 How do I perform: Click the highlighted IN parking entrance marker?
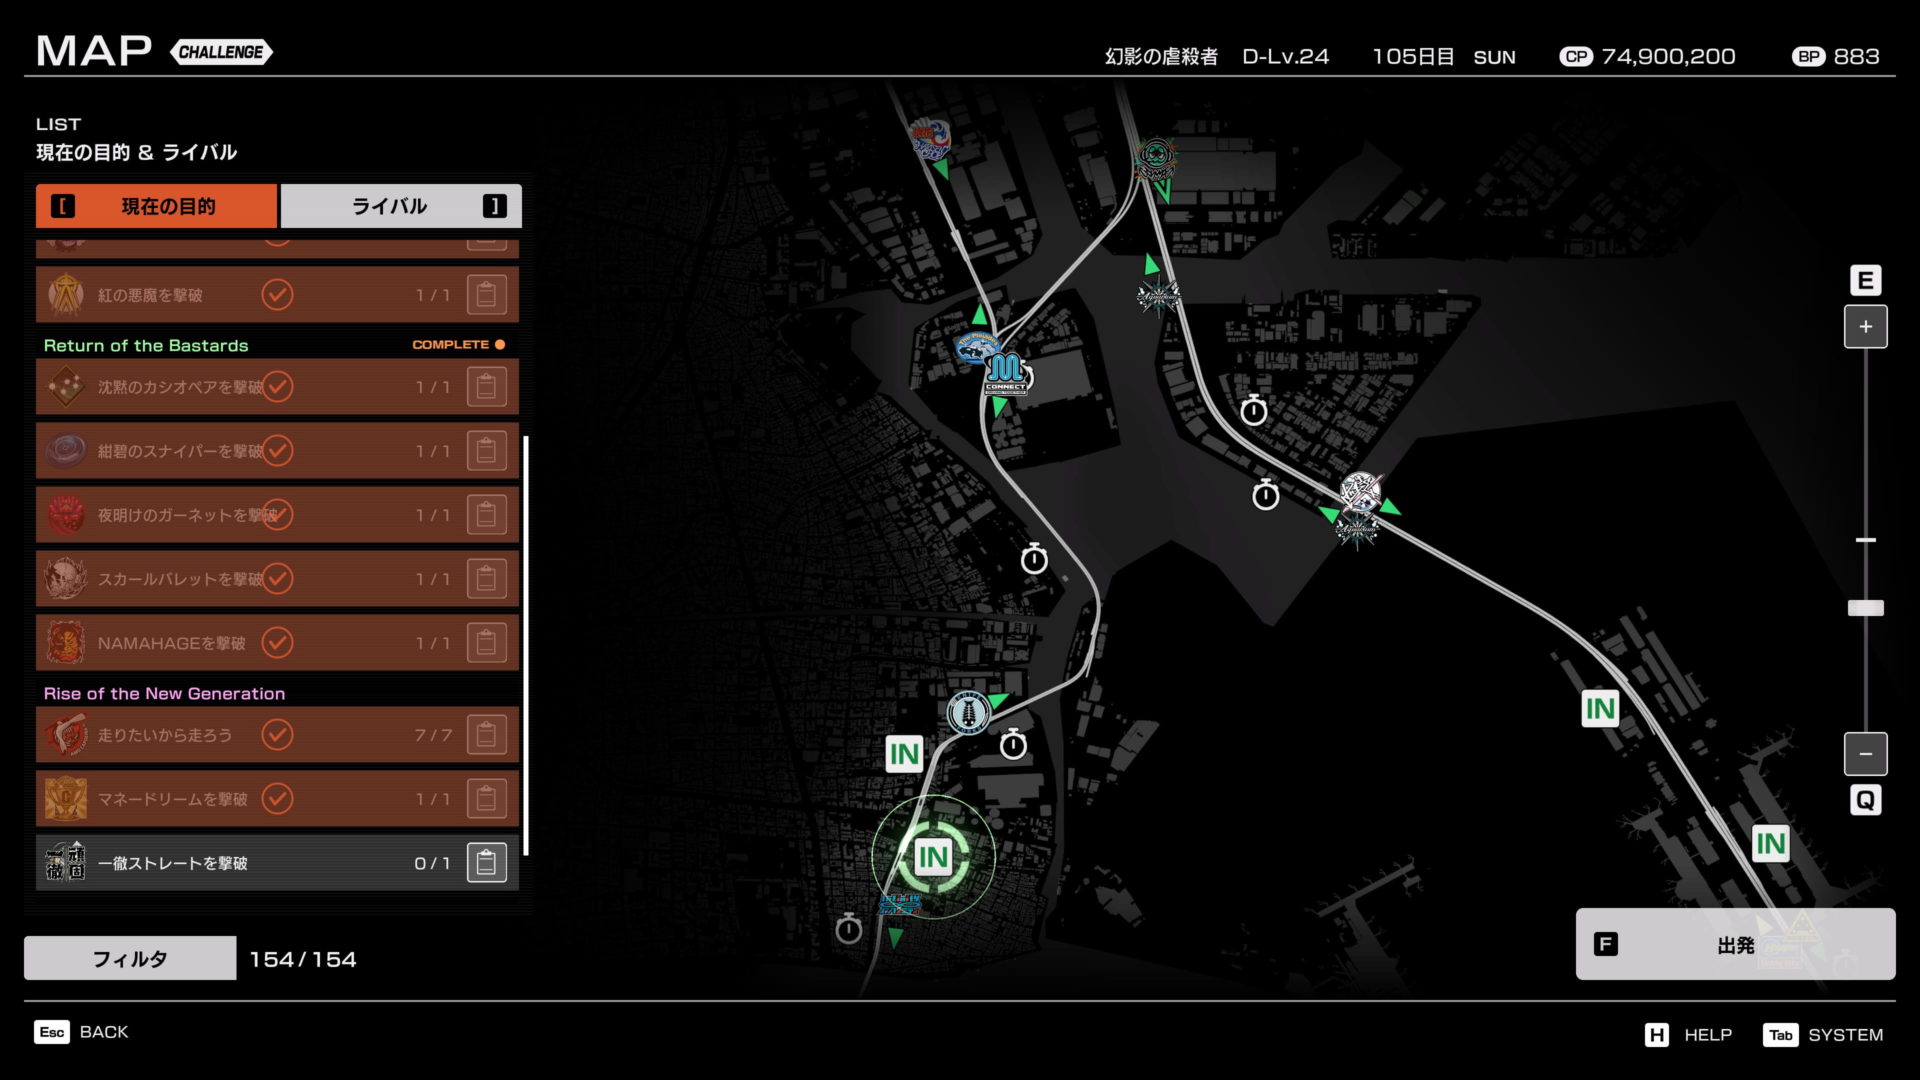[x=932, y=857]
